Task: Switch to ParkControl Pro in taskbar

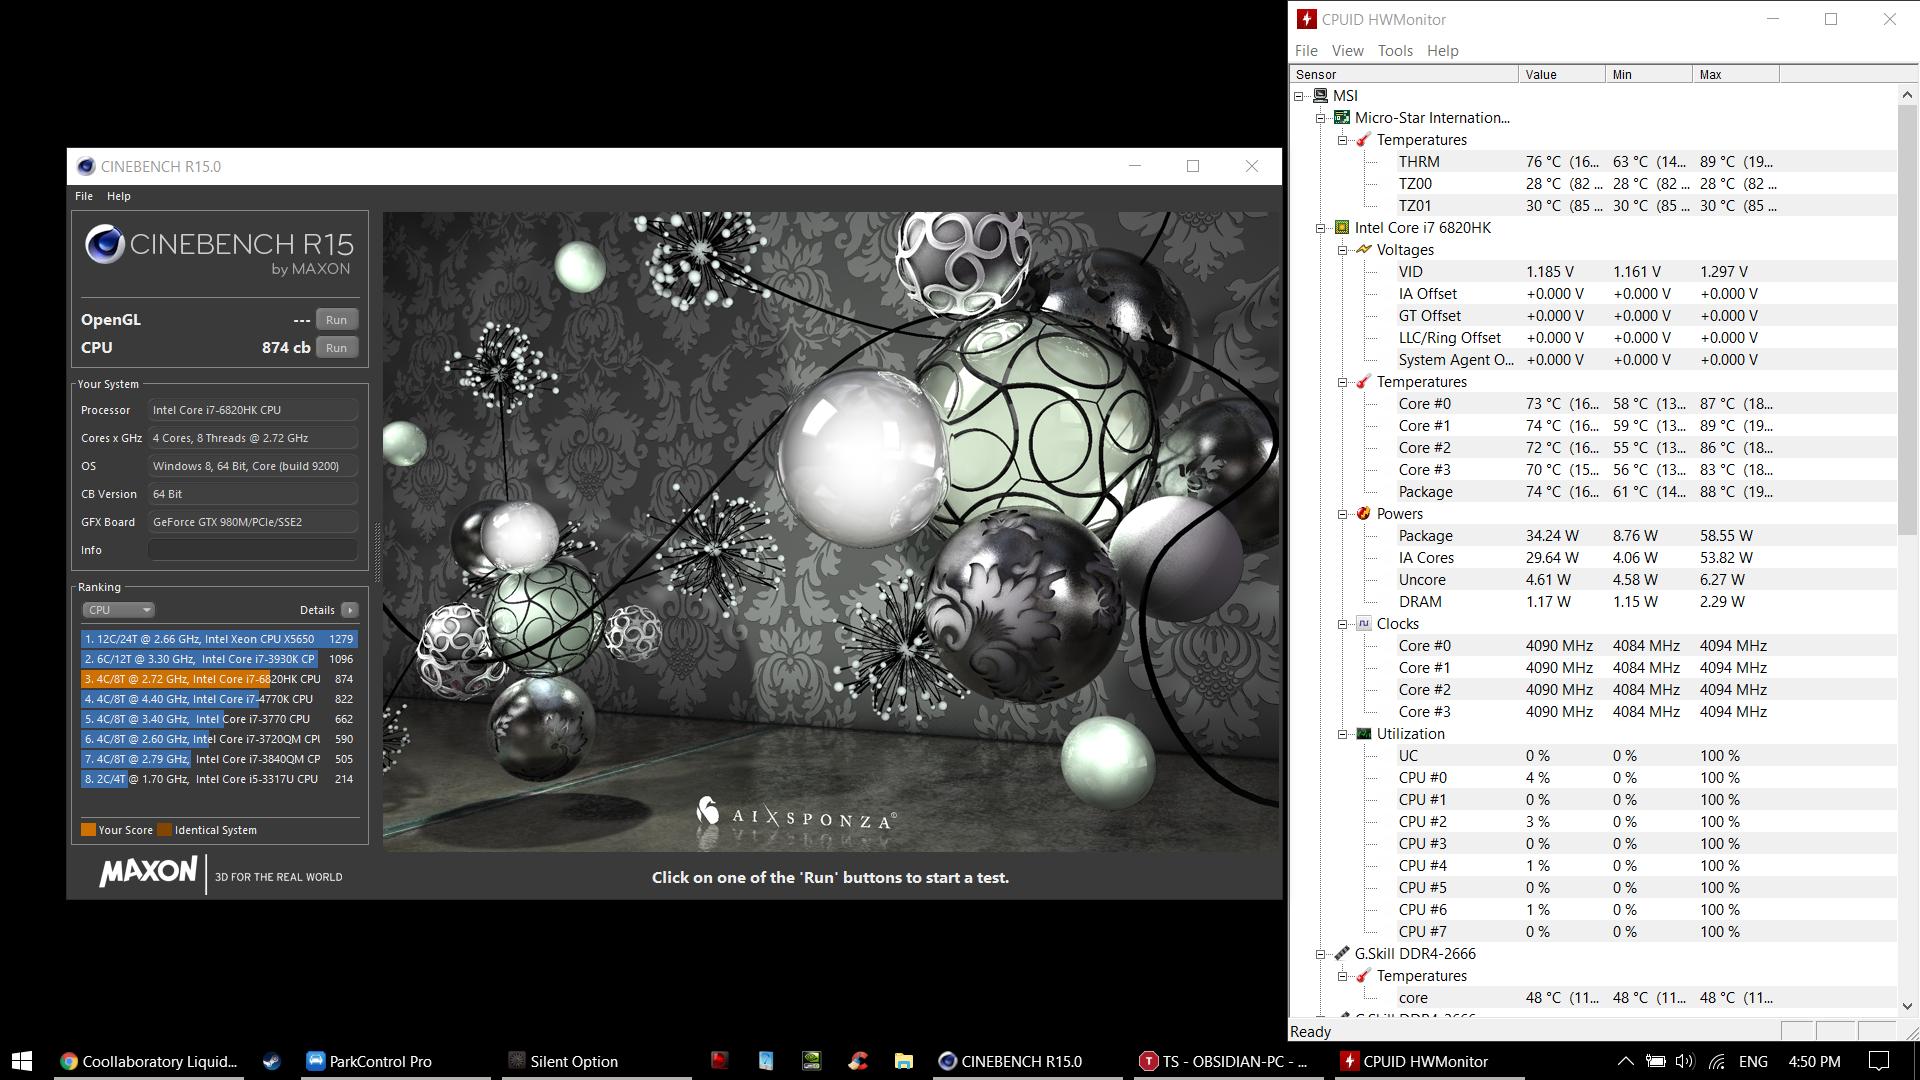Action: pos(394,1061)
